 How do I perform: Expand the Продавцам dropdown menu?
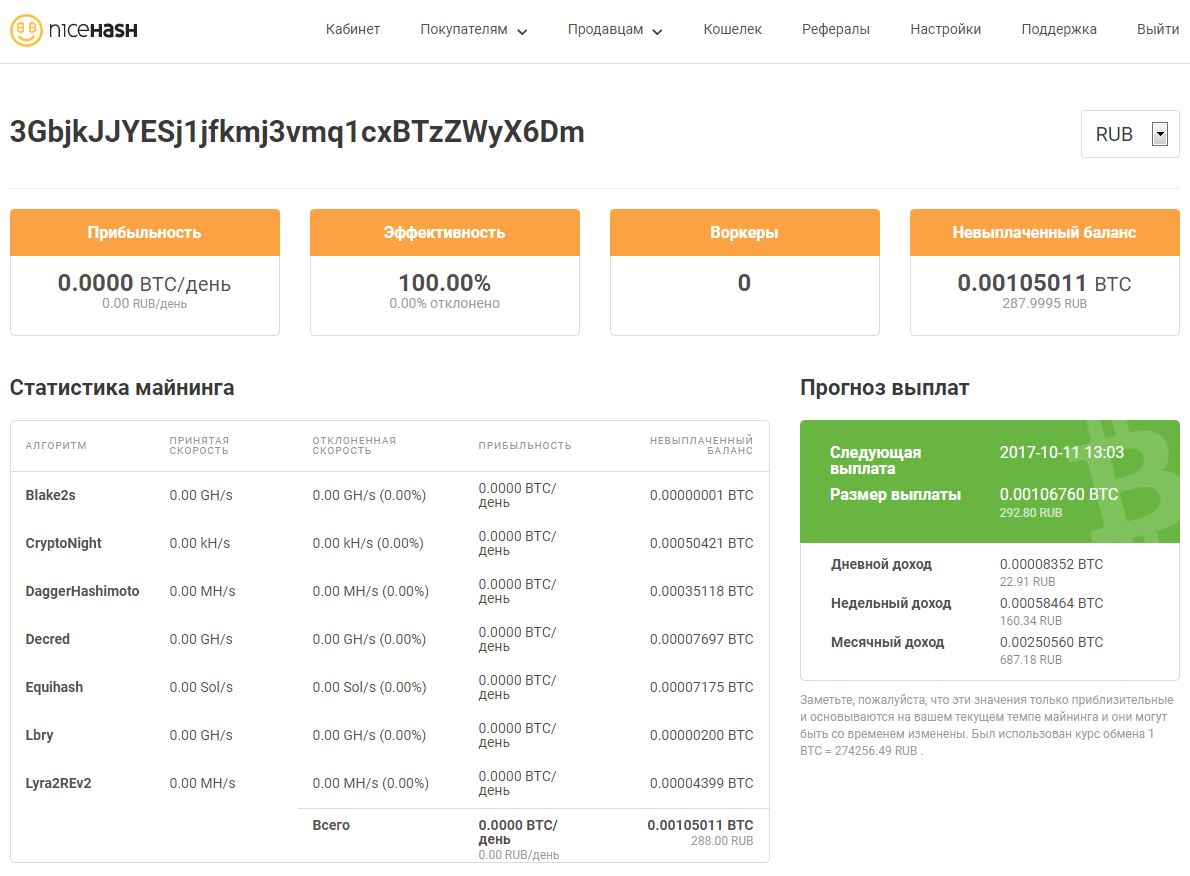pos(615,30)
